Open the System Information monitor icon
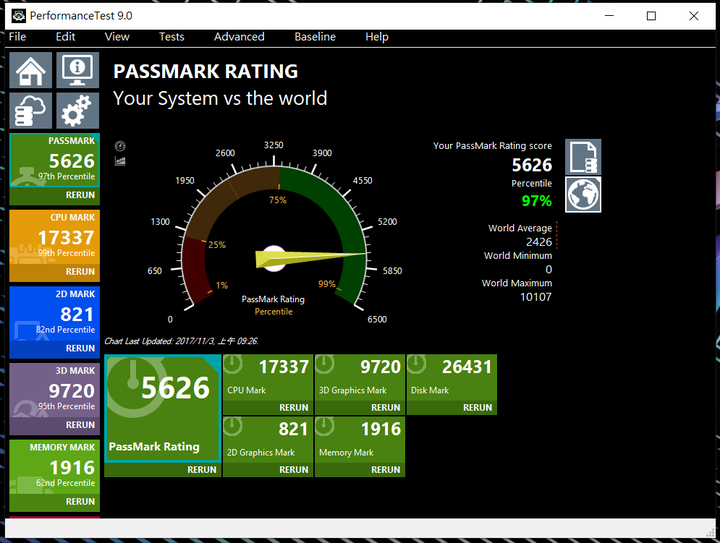Screen dimensions: 720x543 (x=77, y=71)
